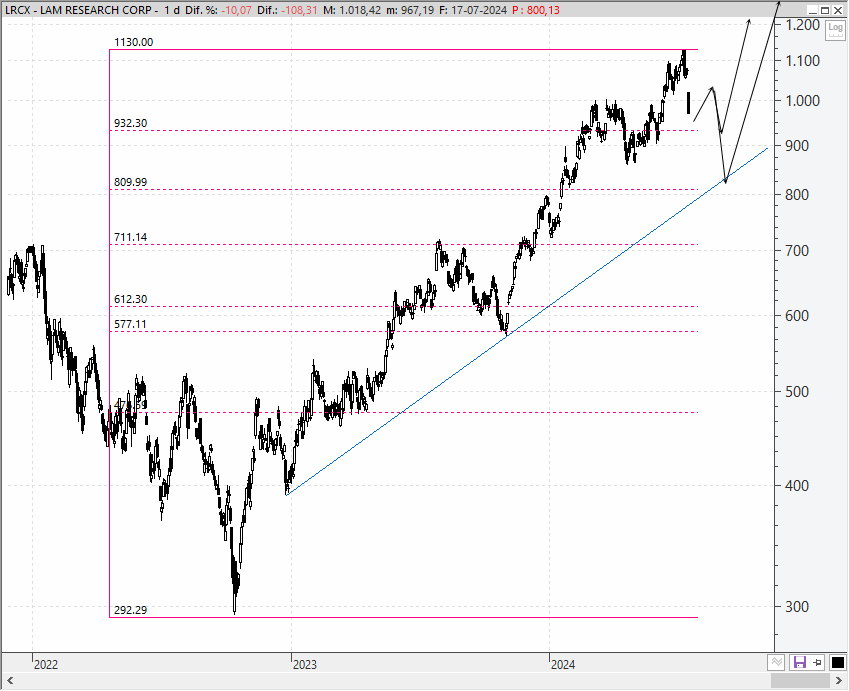
Task: Click the scroll-left arrow
Action: [x=10, y=681]
